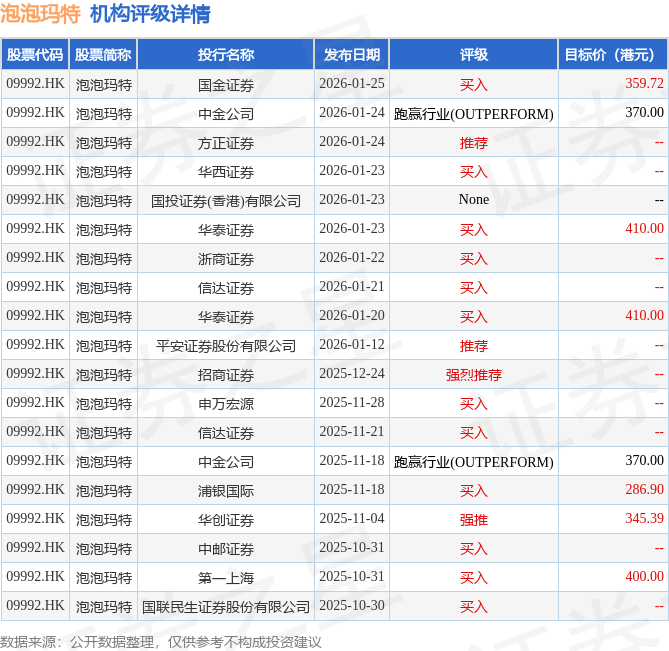Screen dimensions: 669x651
Task: Select 平安证券股份有限公司 cell
Action: (226, 346)
